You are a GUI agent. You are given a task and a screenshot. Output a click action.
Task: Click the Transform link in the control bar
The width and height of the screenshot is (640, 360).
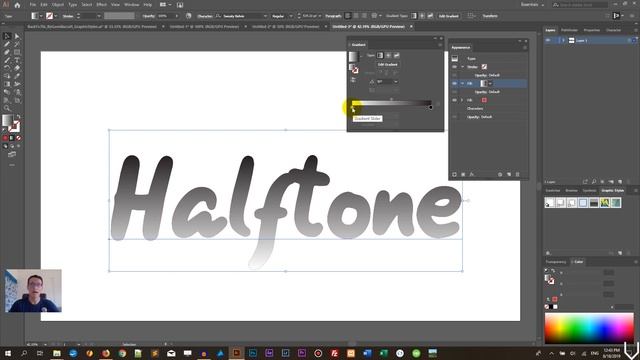point(490,16)
